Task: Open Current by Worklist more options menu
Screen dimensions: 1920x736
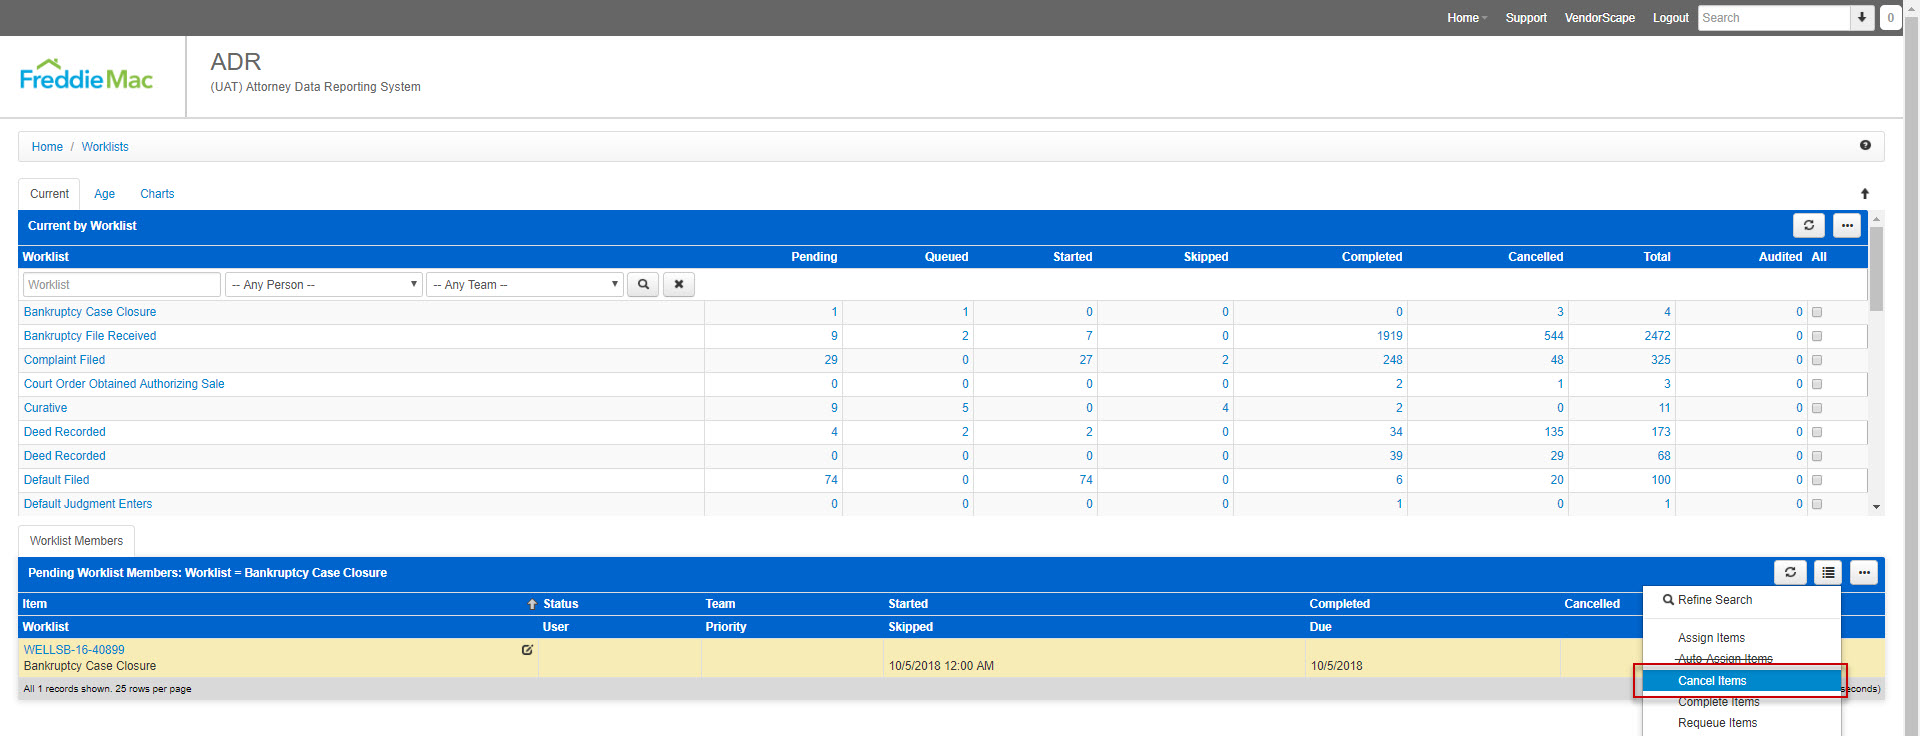Action: pyautogui.click(x=1847, y=225)
